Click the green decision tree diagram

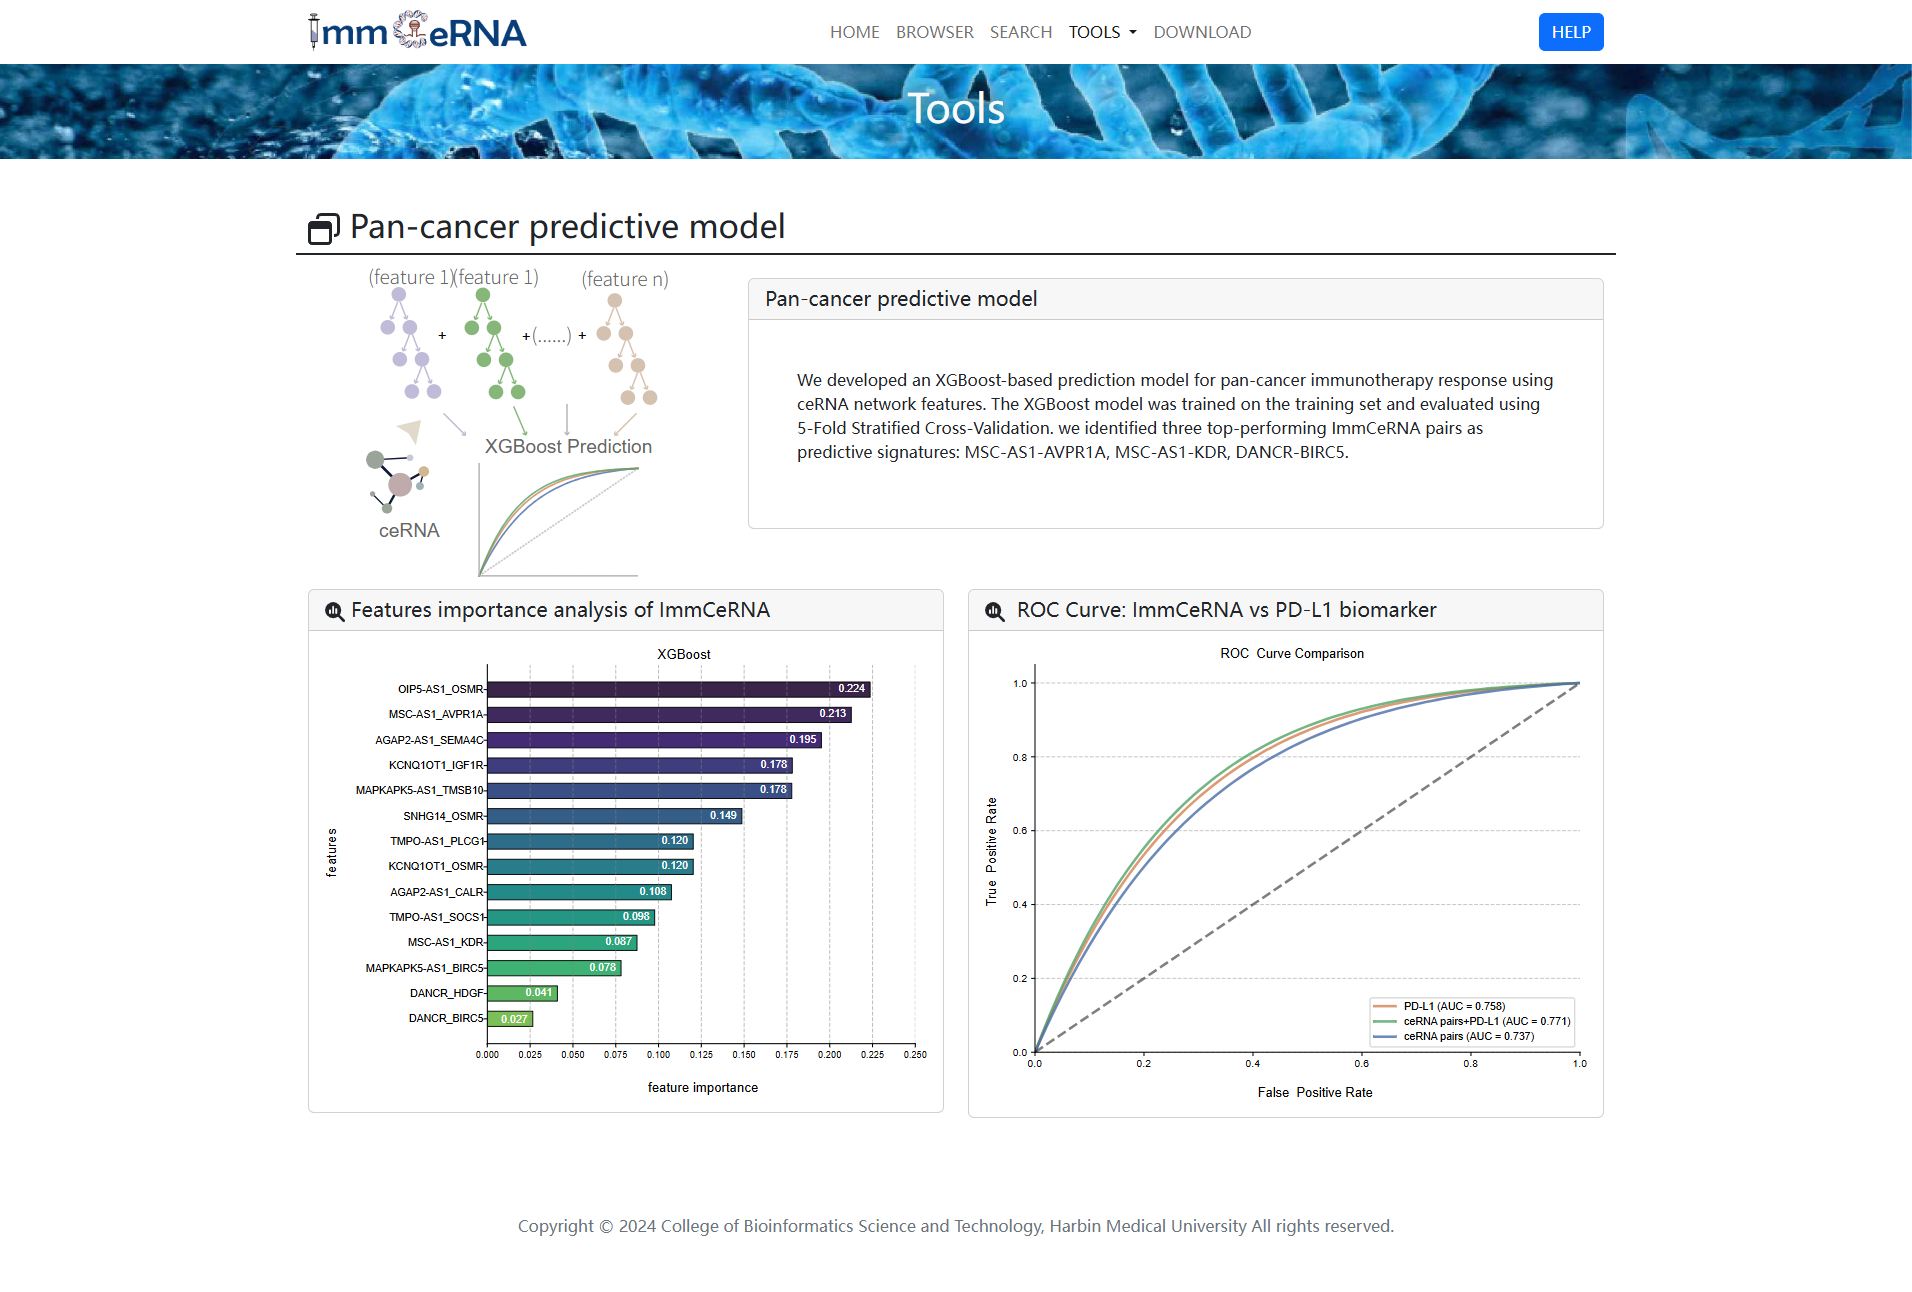tap(494, 346)
